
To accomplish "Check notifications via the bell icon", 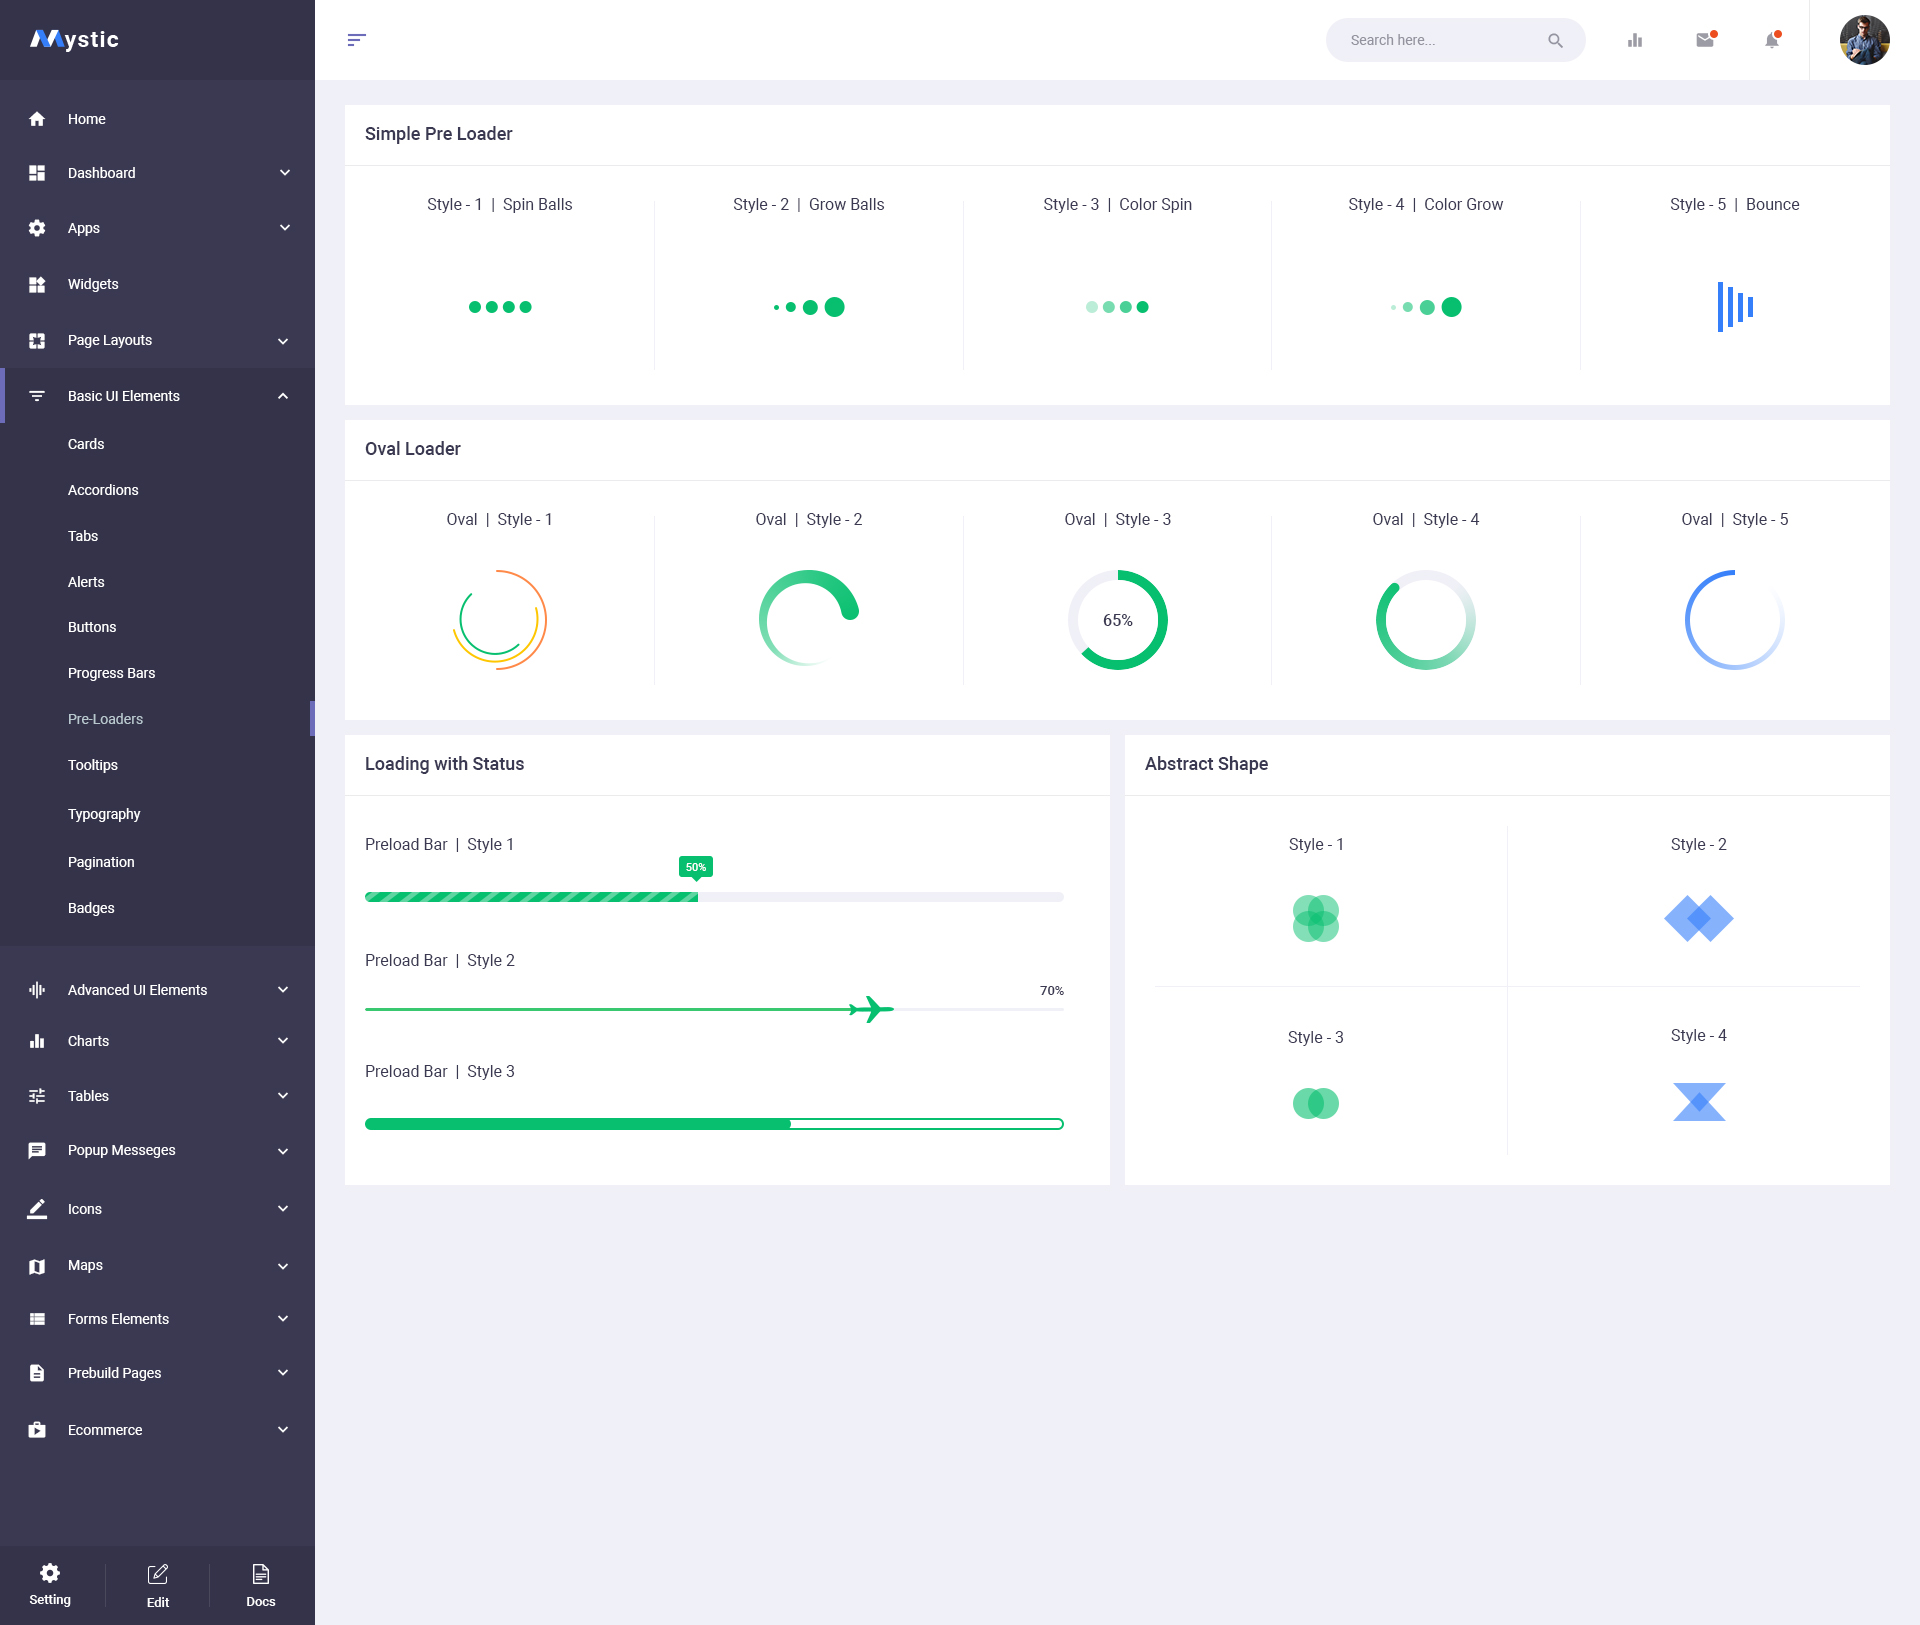I will [1770, 40].
